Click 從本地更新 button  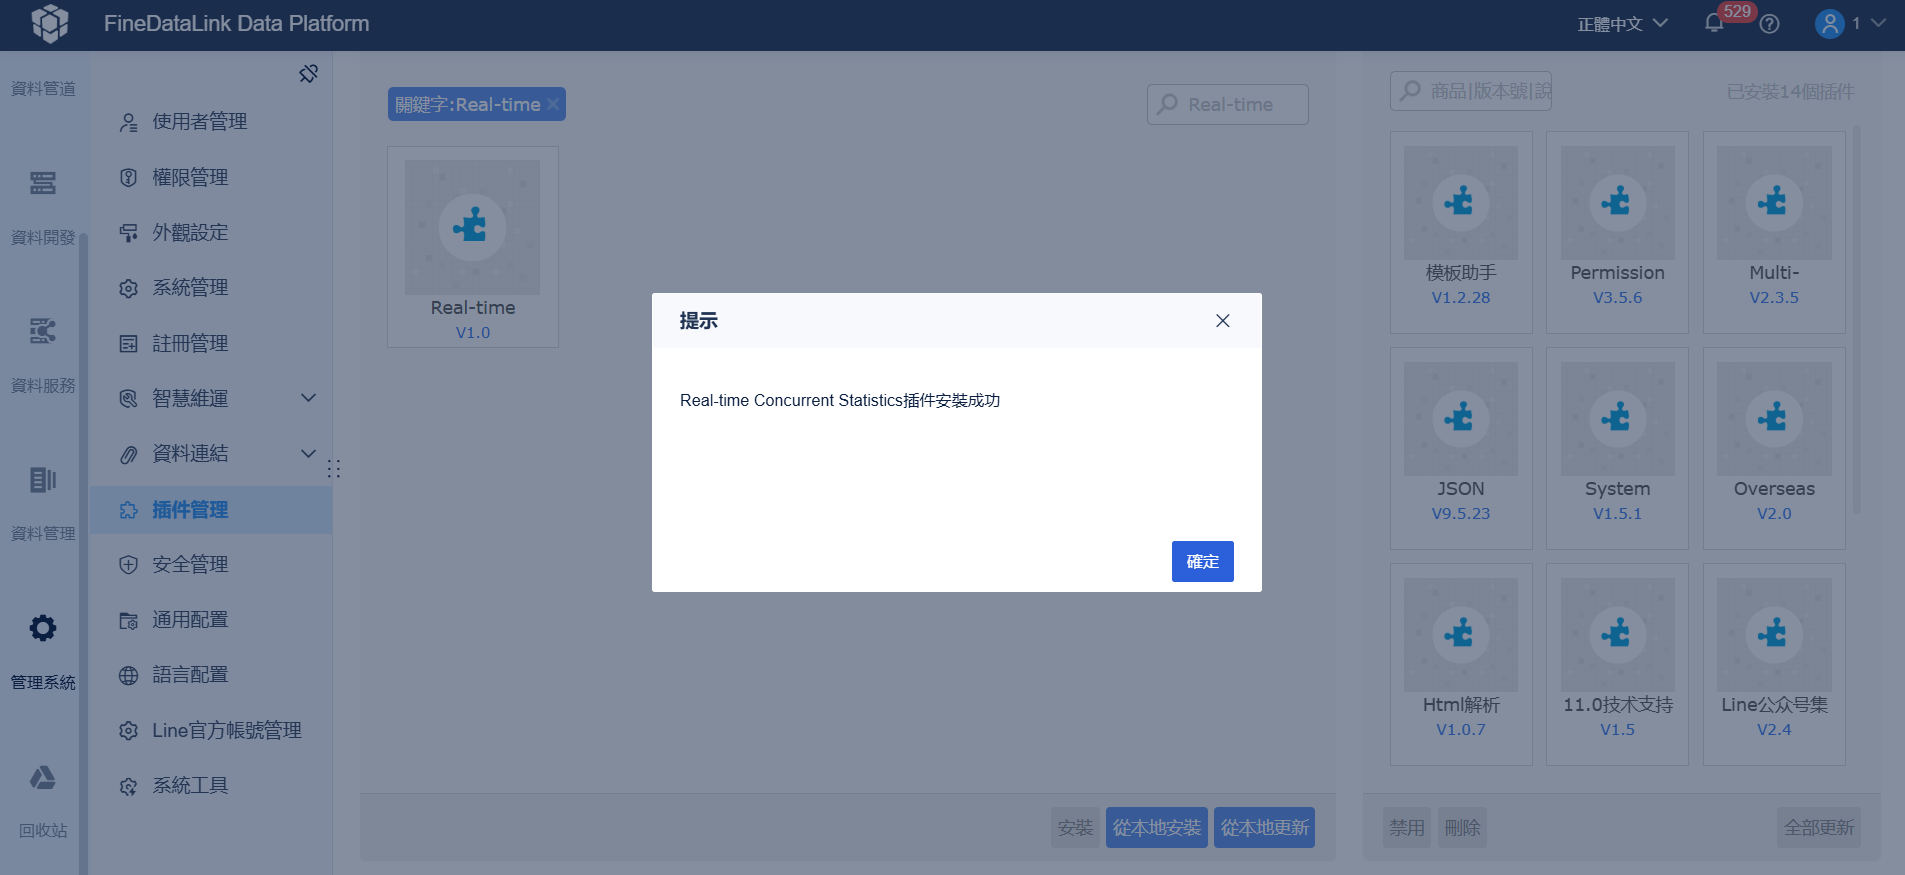(x=1264, y=828)
